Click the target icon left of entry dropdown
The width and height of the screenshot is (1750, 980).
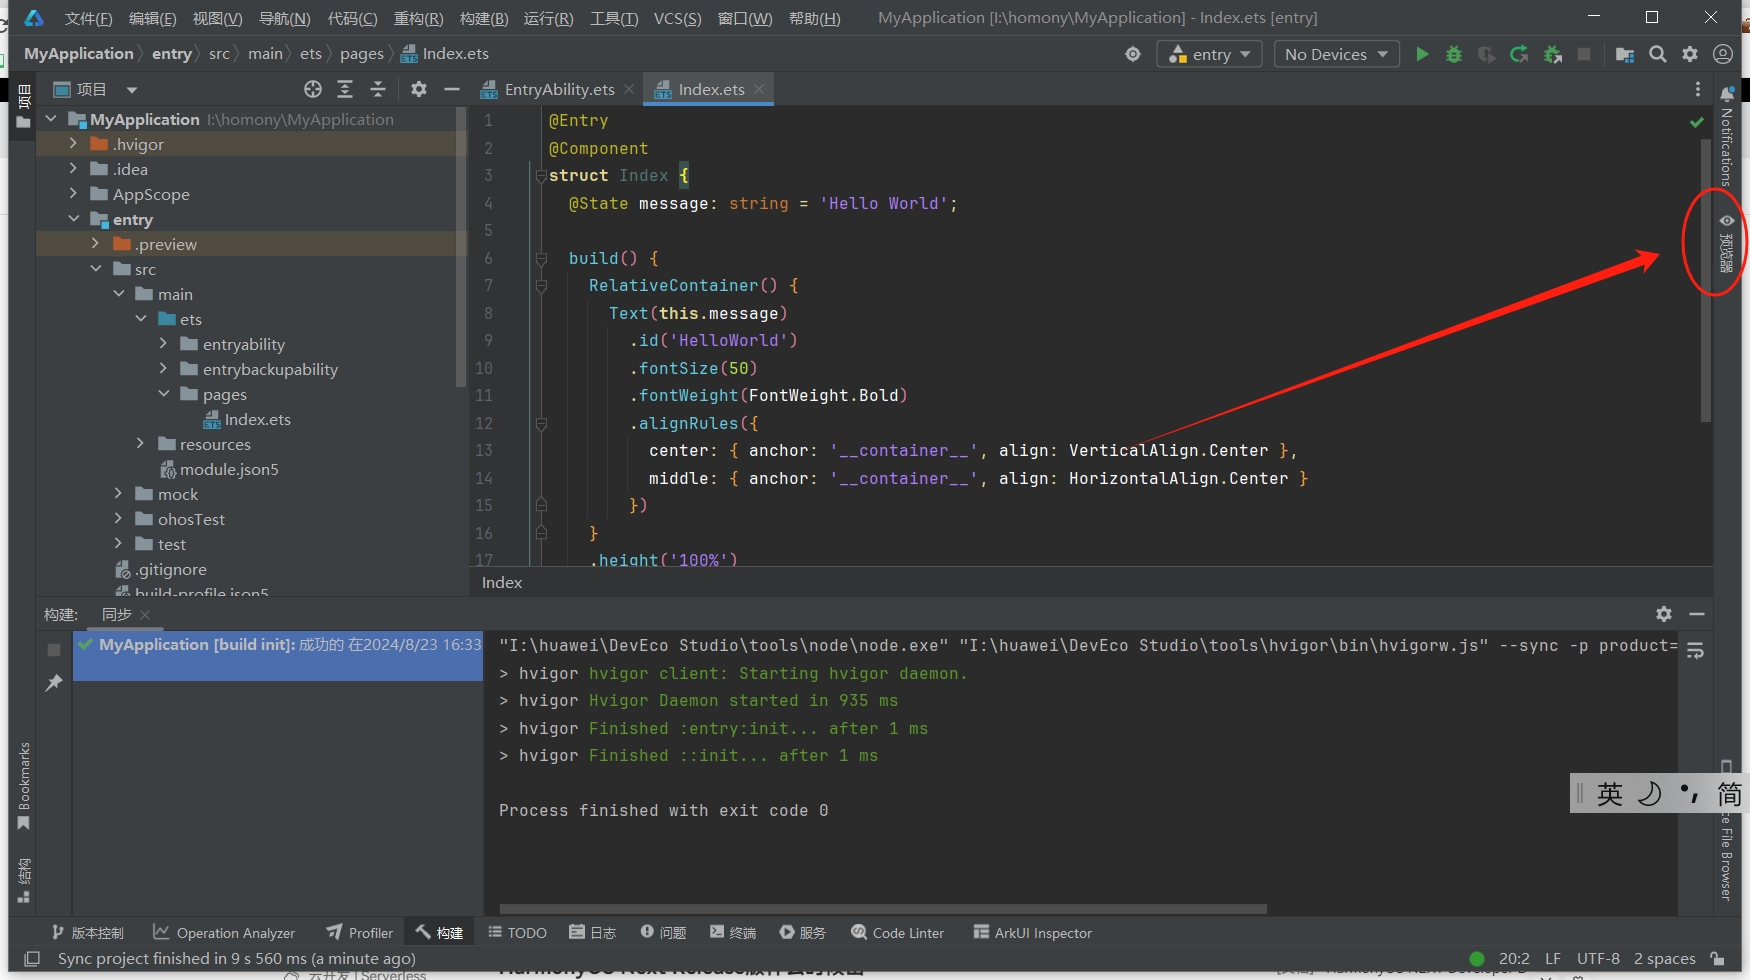coord(1133,54)
